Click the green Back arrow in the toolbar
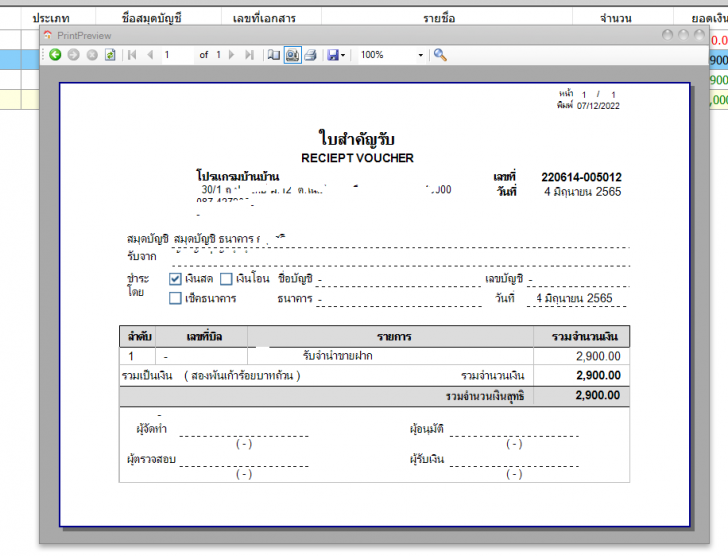The height and width of the screenshot is (556, 728). pos(55,55)
